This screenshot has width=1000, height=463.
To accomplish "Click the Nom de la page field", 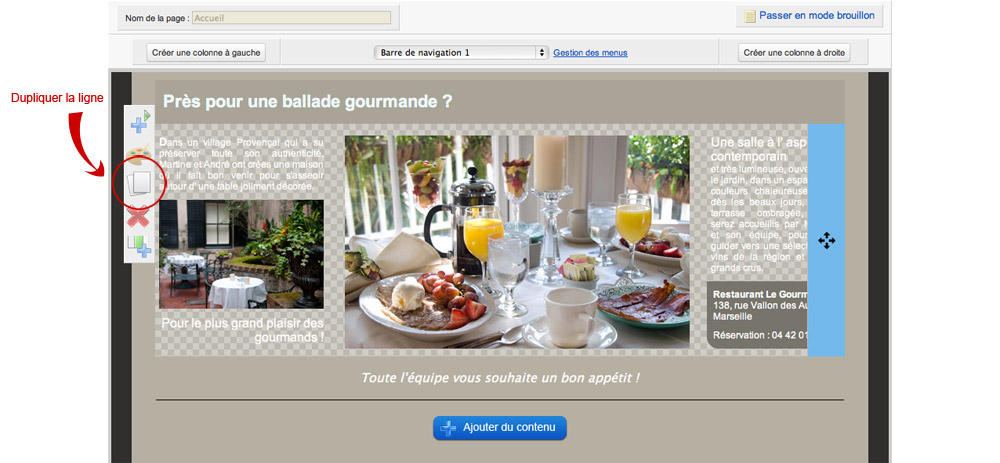I will coord(291,18).
